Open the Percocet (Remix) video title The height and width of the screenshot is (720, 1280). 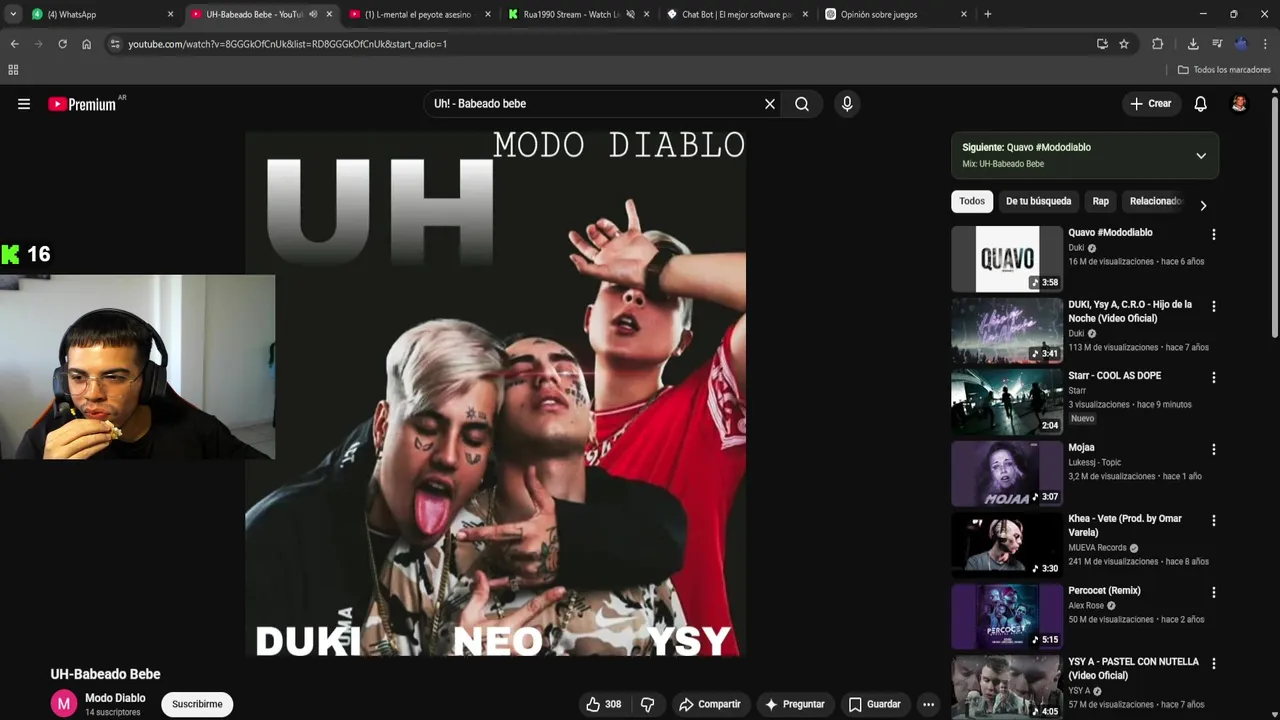(1104, 590)
